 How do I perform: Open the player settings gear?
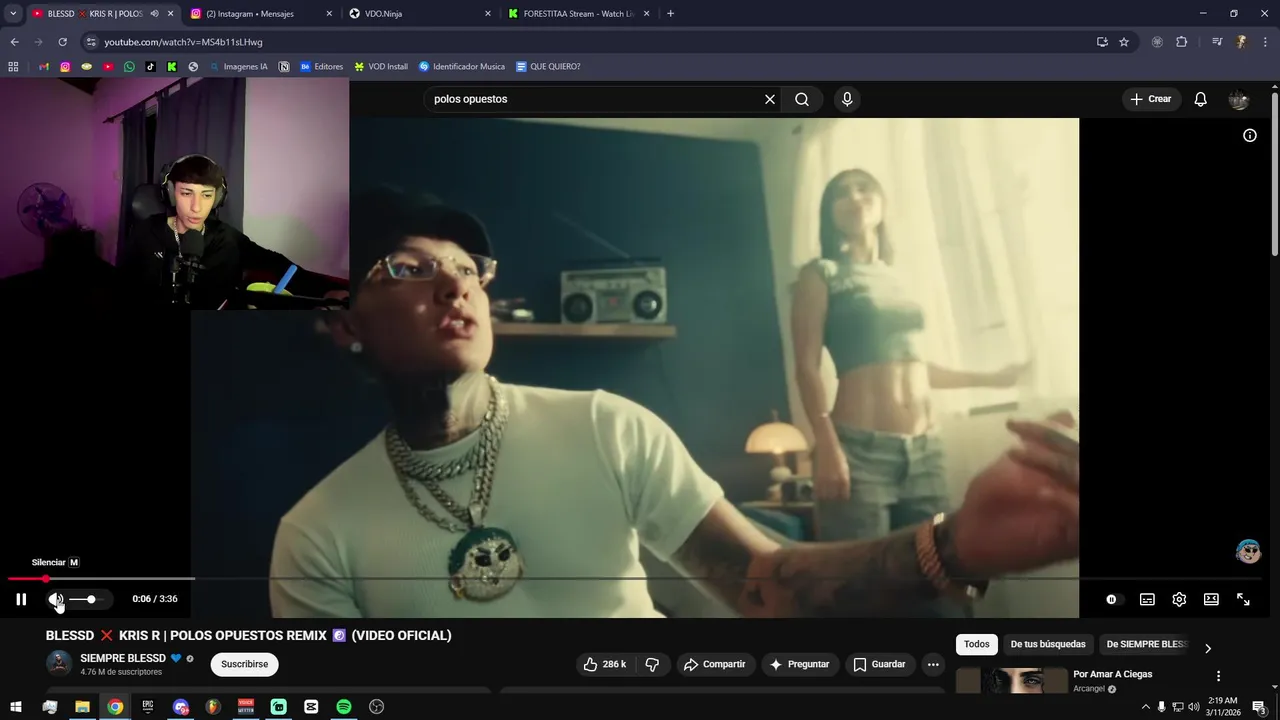coord(1179,599)
